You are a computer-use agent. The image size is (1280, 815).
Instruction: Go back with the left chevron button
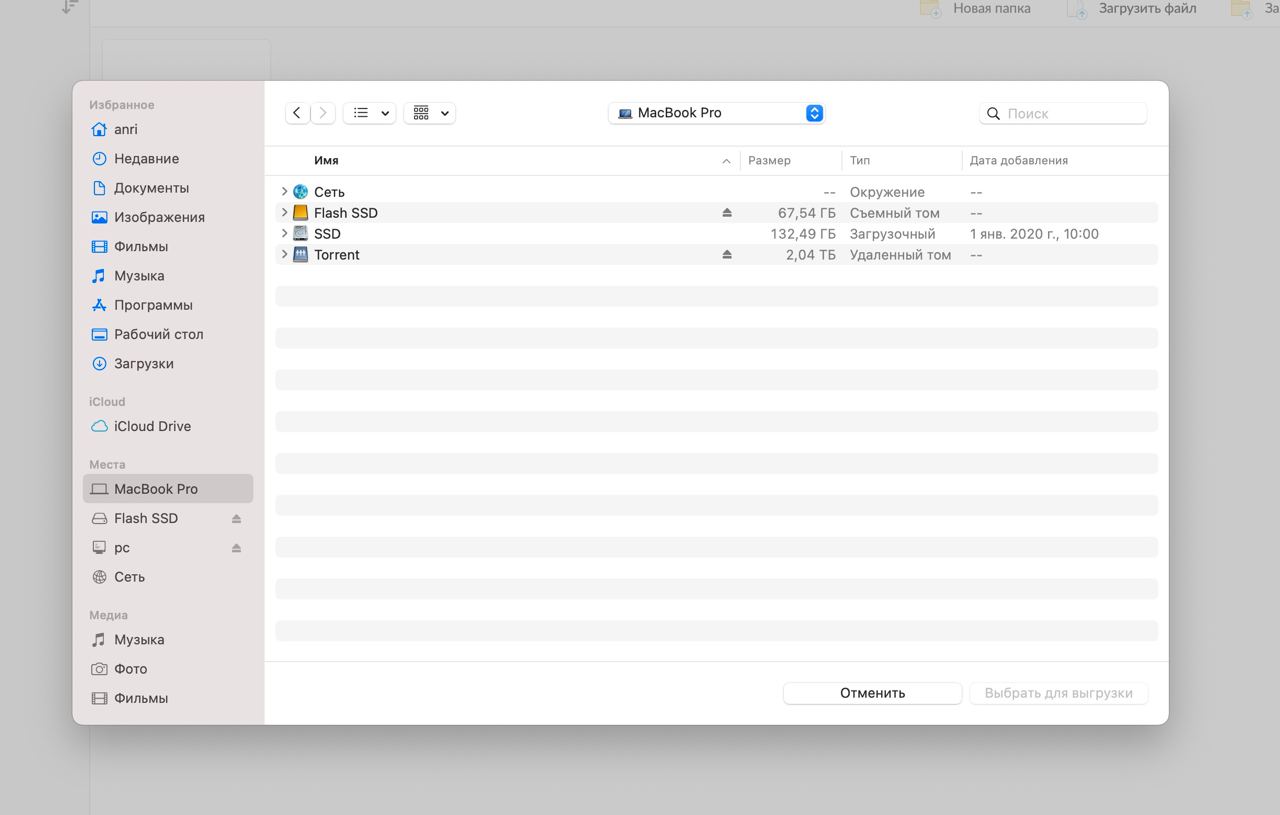pos(297,113)
